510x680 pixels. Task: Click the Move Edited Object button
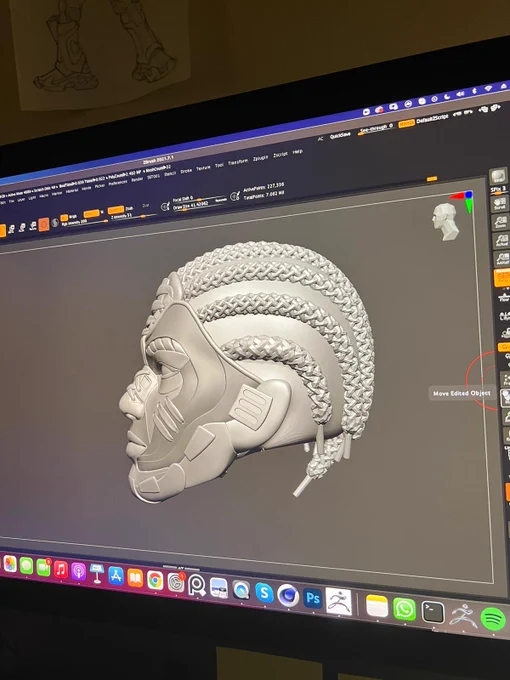[505, 399]
